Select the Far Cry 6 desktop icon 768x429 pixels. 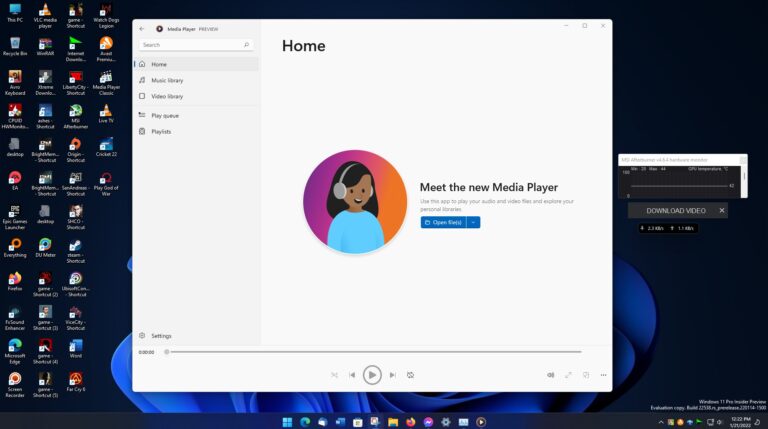pos(75,382)
